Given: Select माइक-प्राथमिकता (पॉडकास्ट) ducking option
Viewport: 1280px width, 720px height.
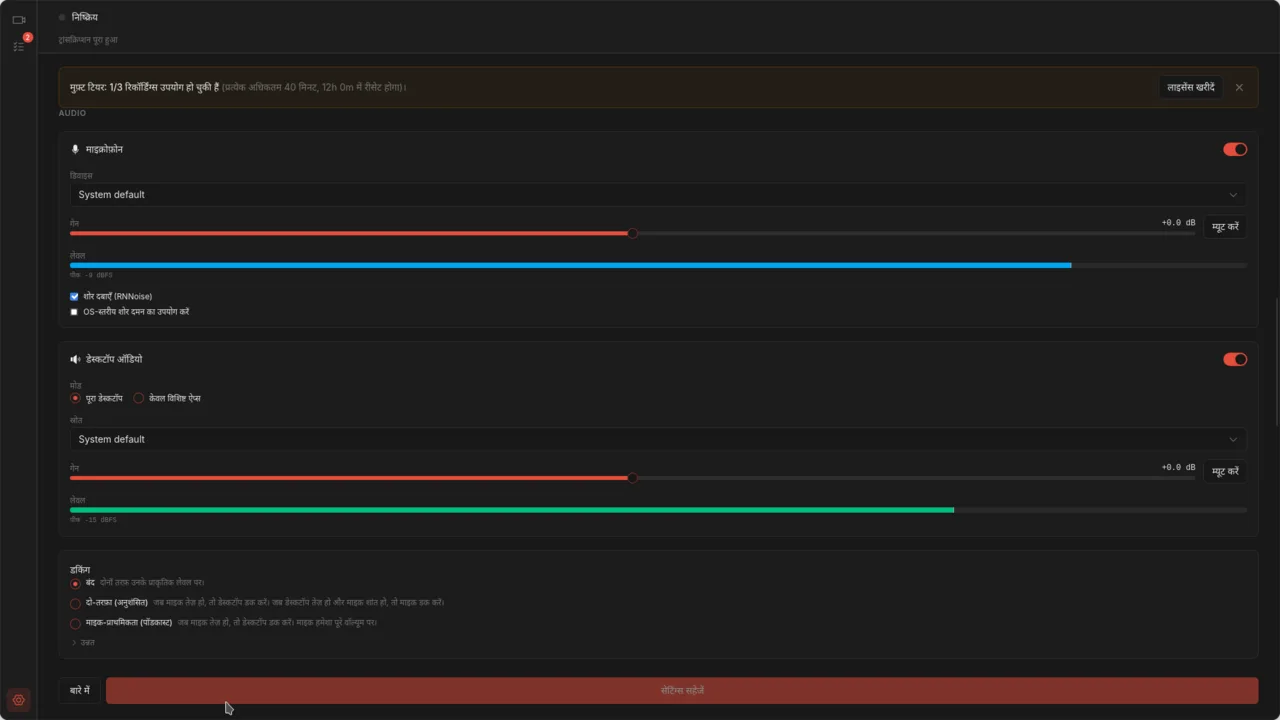Looking at the screenshot, I should tap(75, 623).
